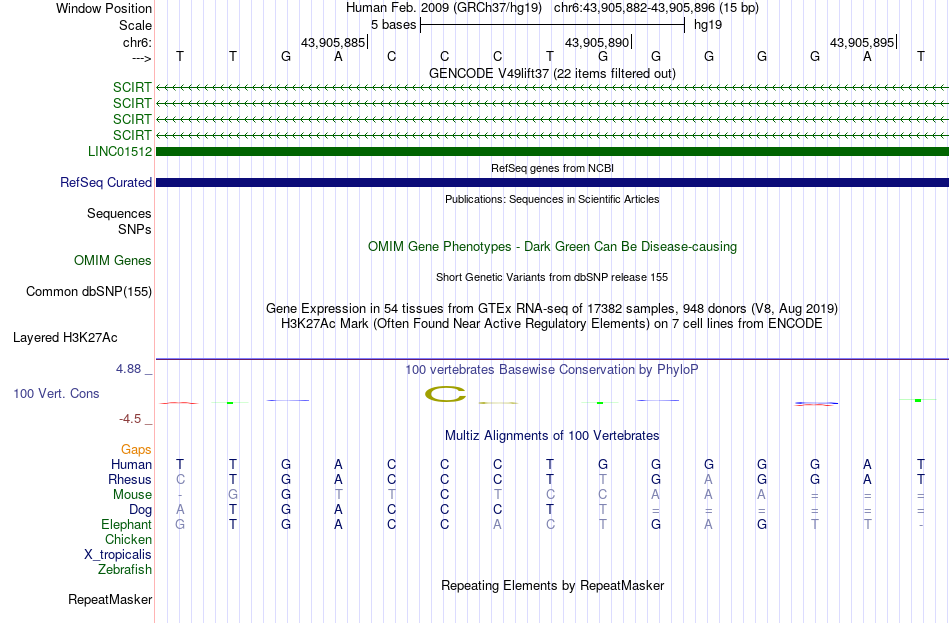The width and height of the screenshot is (950, 623).
Task: Open 100 vertebrates Basewise Conservation by PhyloP title
Action: (x=552, y=370)
